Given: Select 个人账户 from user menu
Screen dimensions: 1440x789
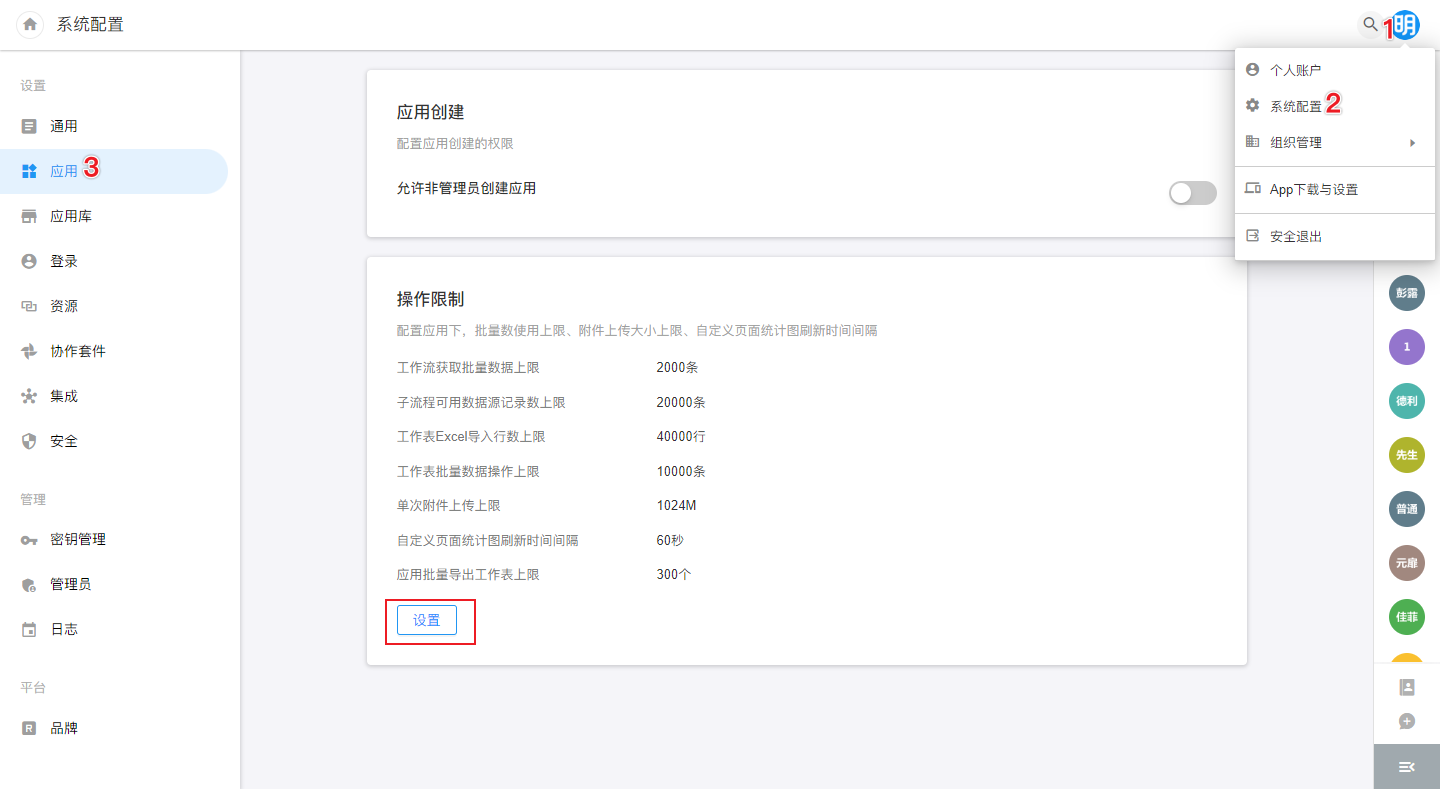Looking at the screenshot, I should pyautogui.click(x=1295, y=70).
